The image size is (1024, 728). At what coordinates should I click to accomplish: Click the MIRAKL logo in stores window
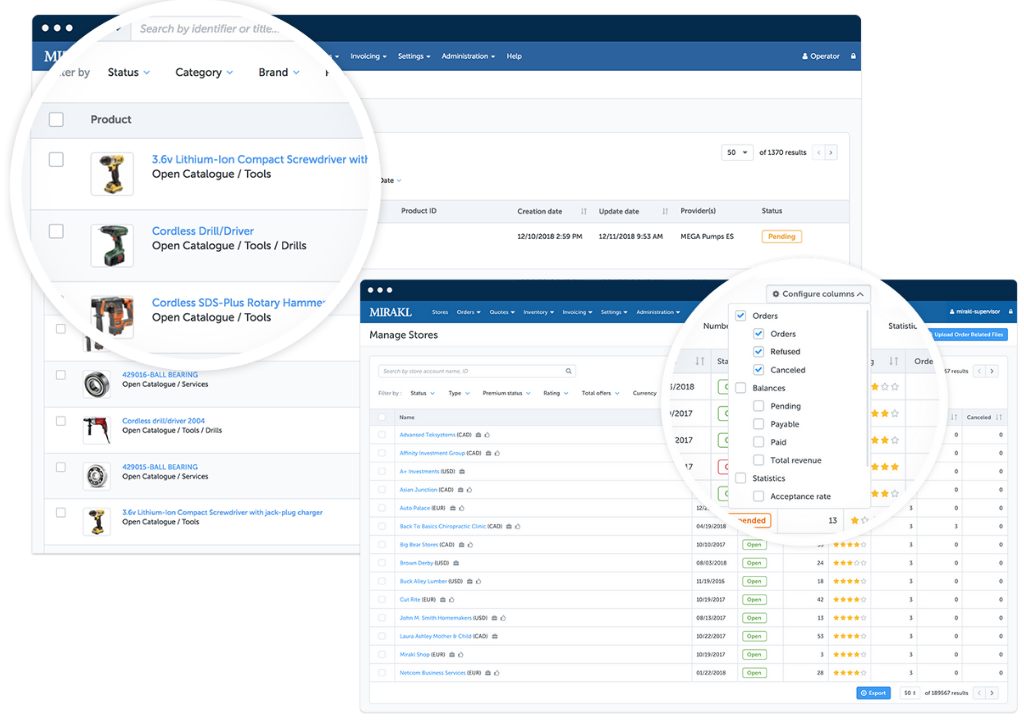(391, 312)
